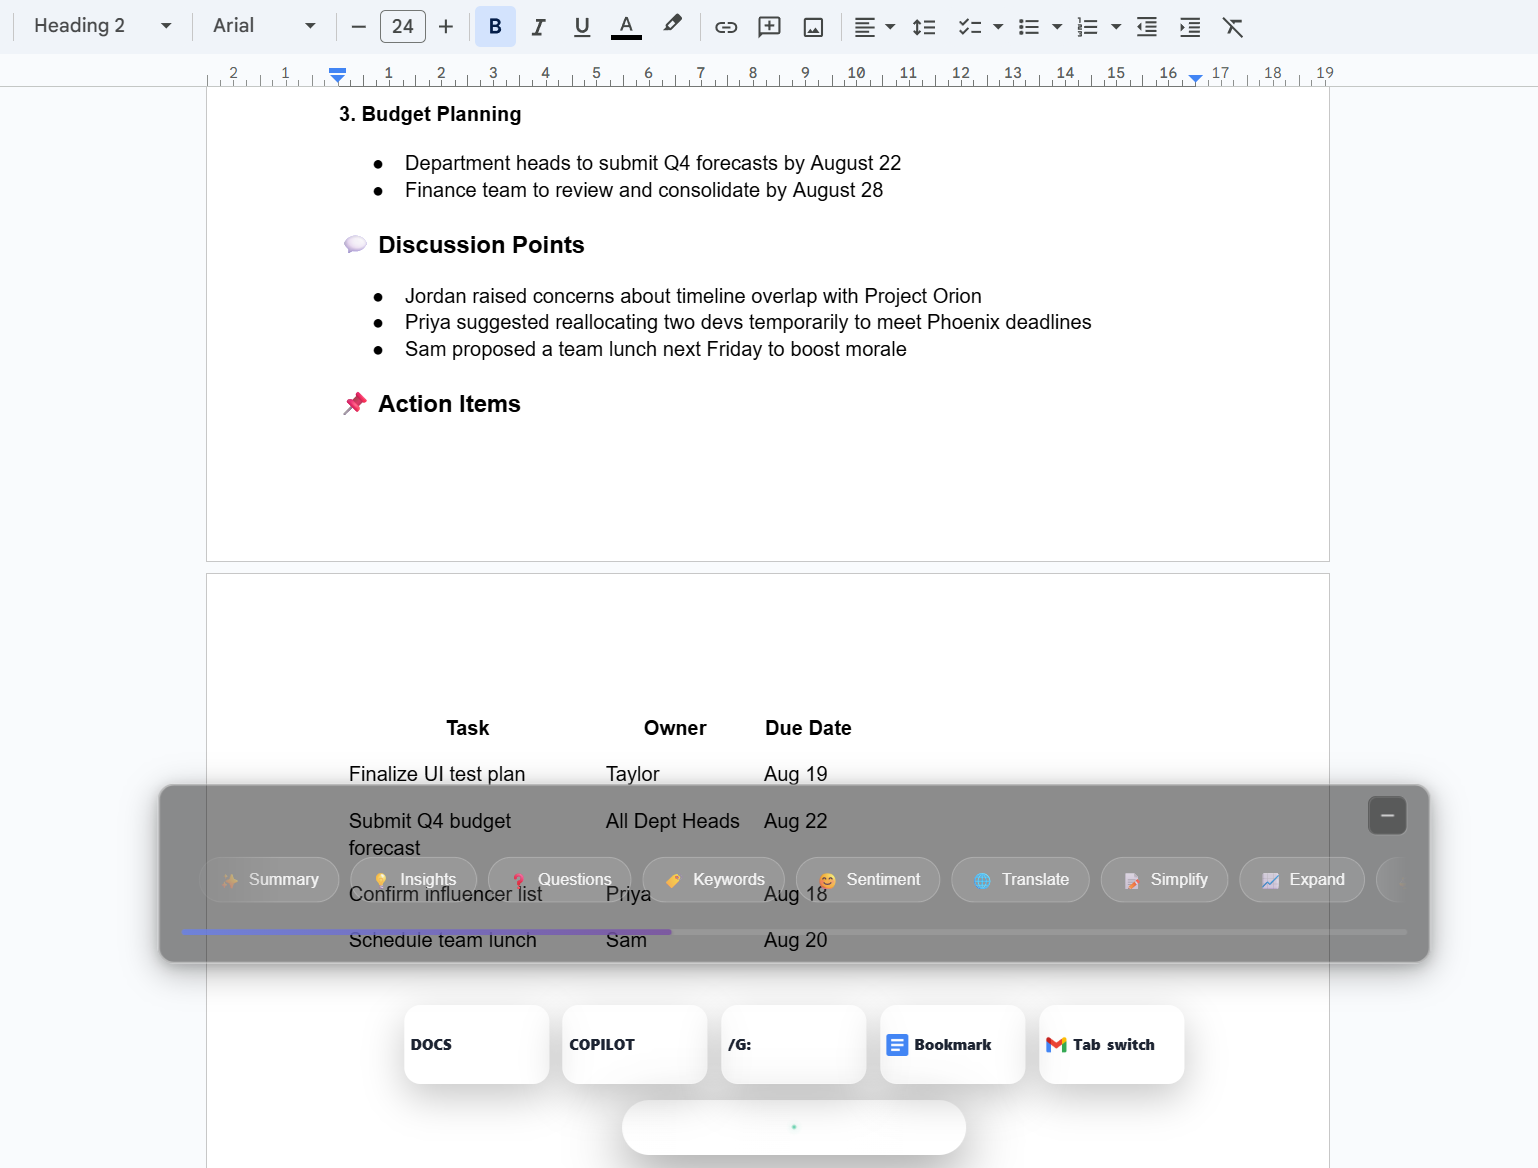Open the Bookmark shortcut card
This screenshot has width=1538, height=1168.
click(953, 1044)
